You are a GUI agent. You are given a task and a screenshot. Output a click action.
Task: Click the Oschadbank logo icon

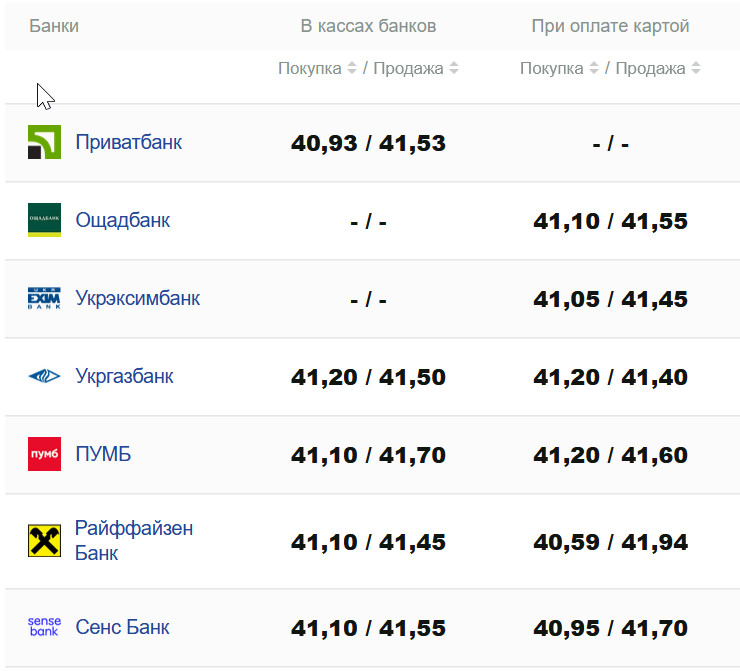(x=44, y=220)
